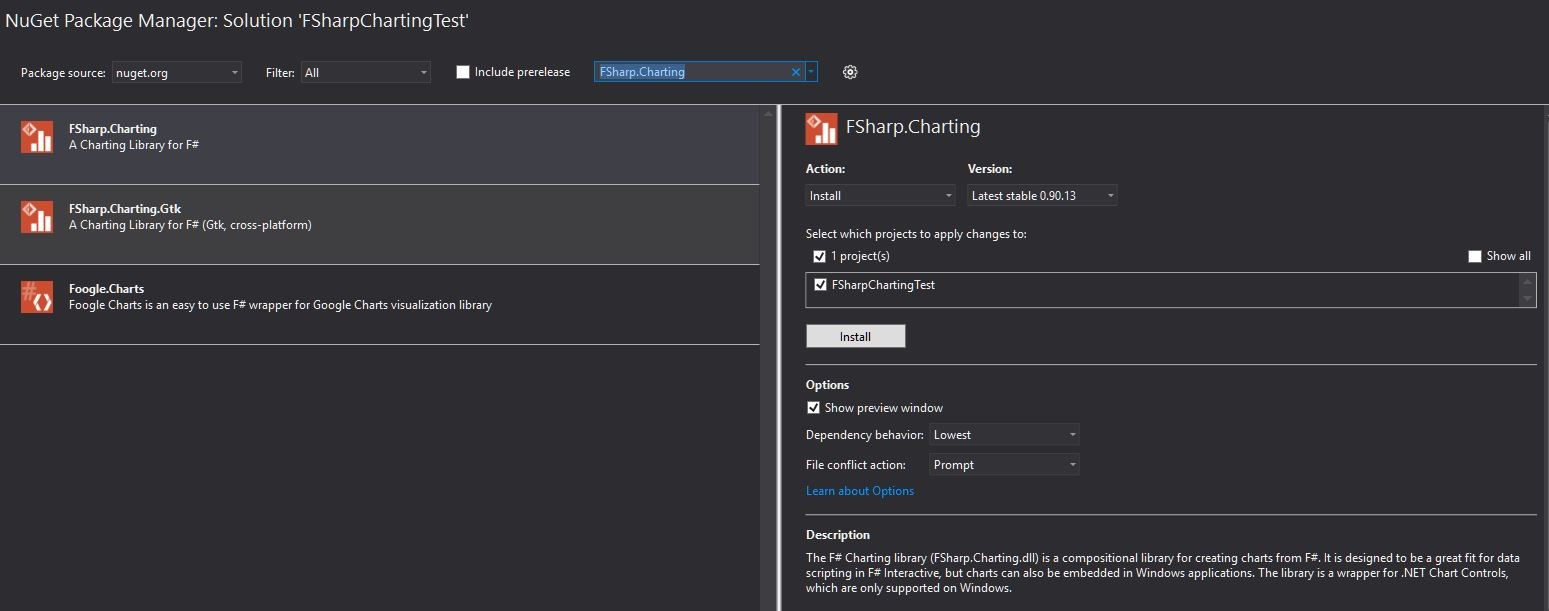Click FSharp.Charting icon in details pane
1549x611 pixels.
[x=821, y=128]
